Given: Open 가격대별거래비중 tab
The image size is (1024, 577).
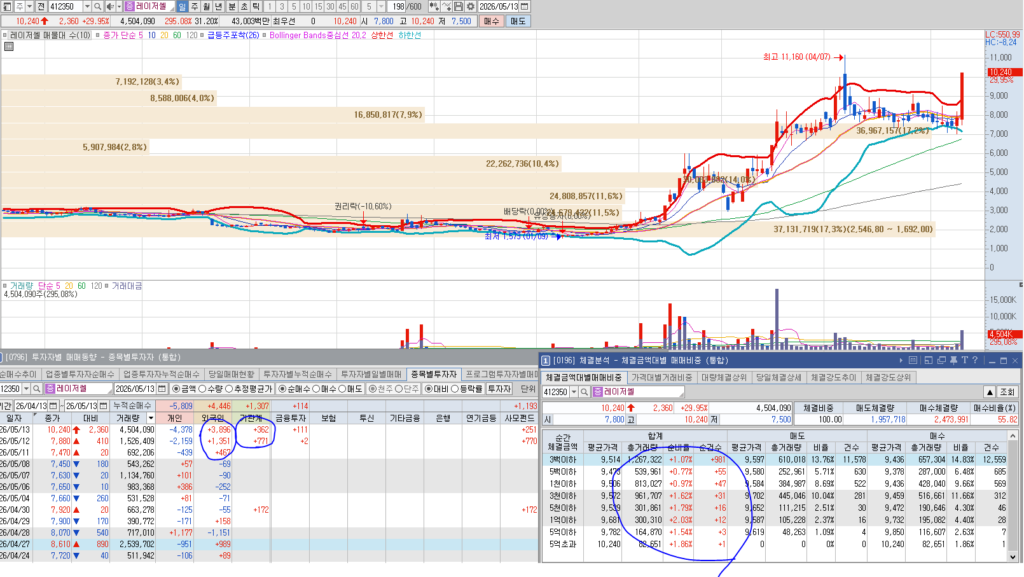Looking at the screenshot, I should coord(662,377).
